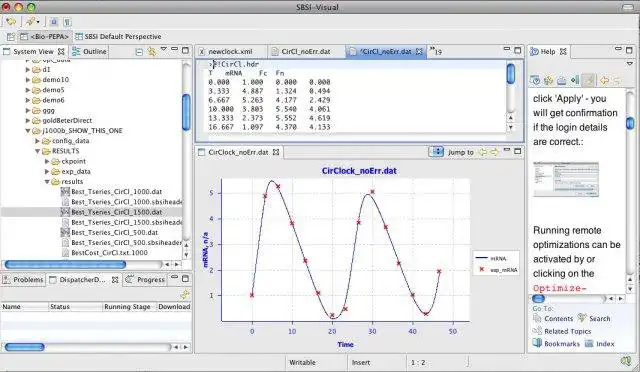The width and height of the screenshot is (640, 372).
Task: Close the CirClock_noErr.dat plot tab
Action: tap(276, 152)
